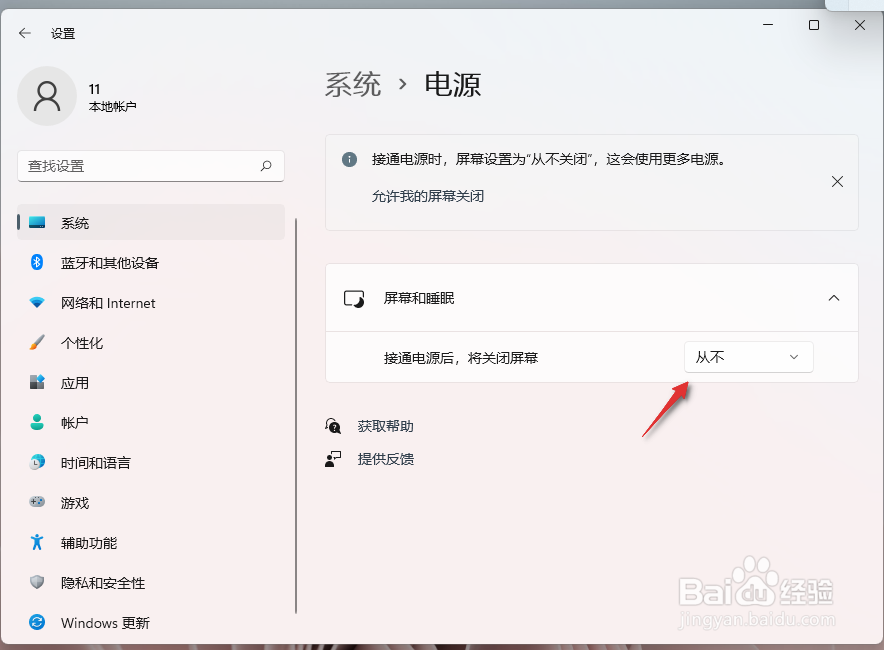
Task: Open the 从不 screen timeout dropdown
Action: pos(748,356)
